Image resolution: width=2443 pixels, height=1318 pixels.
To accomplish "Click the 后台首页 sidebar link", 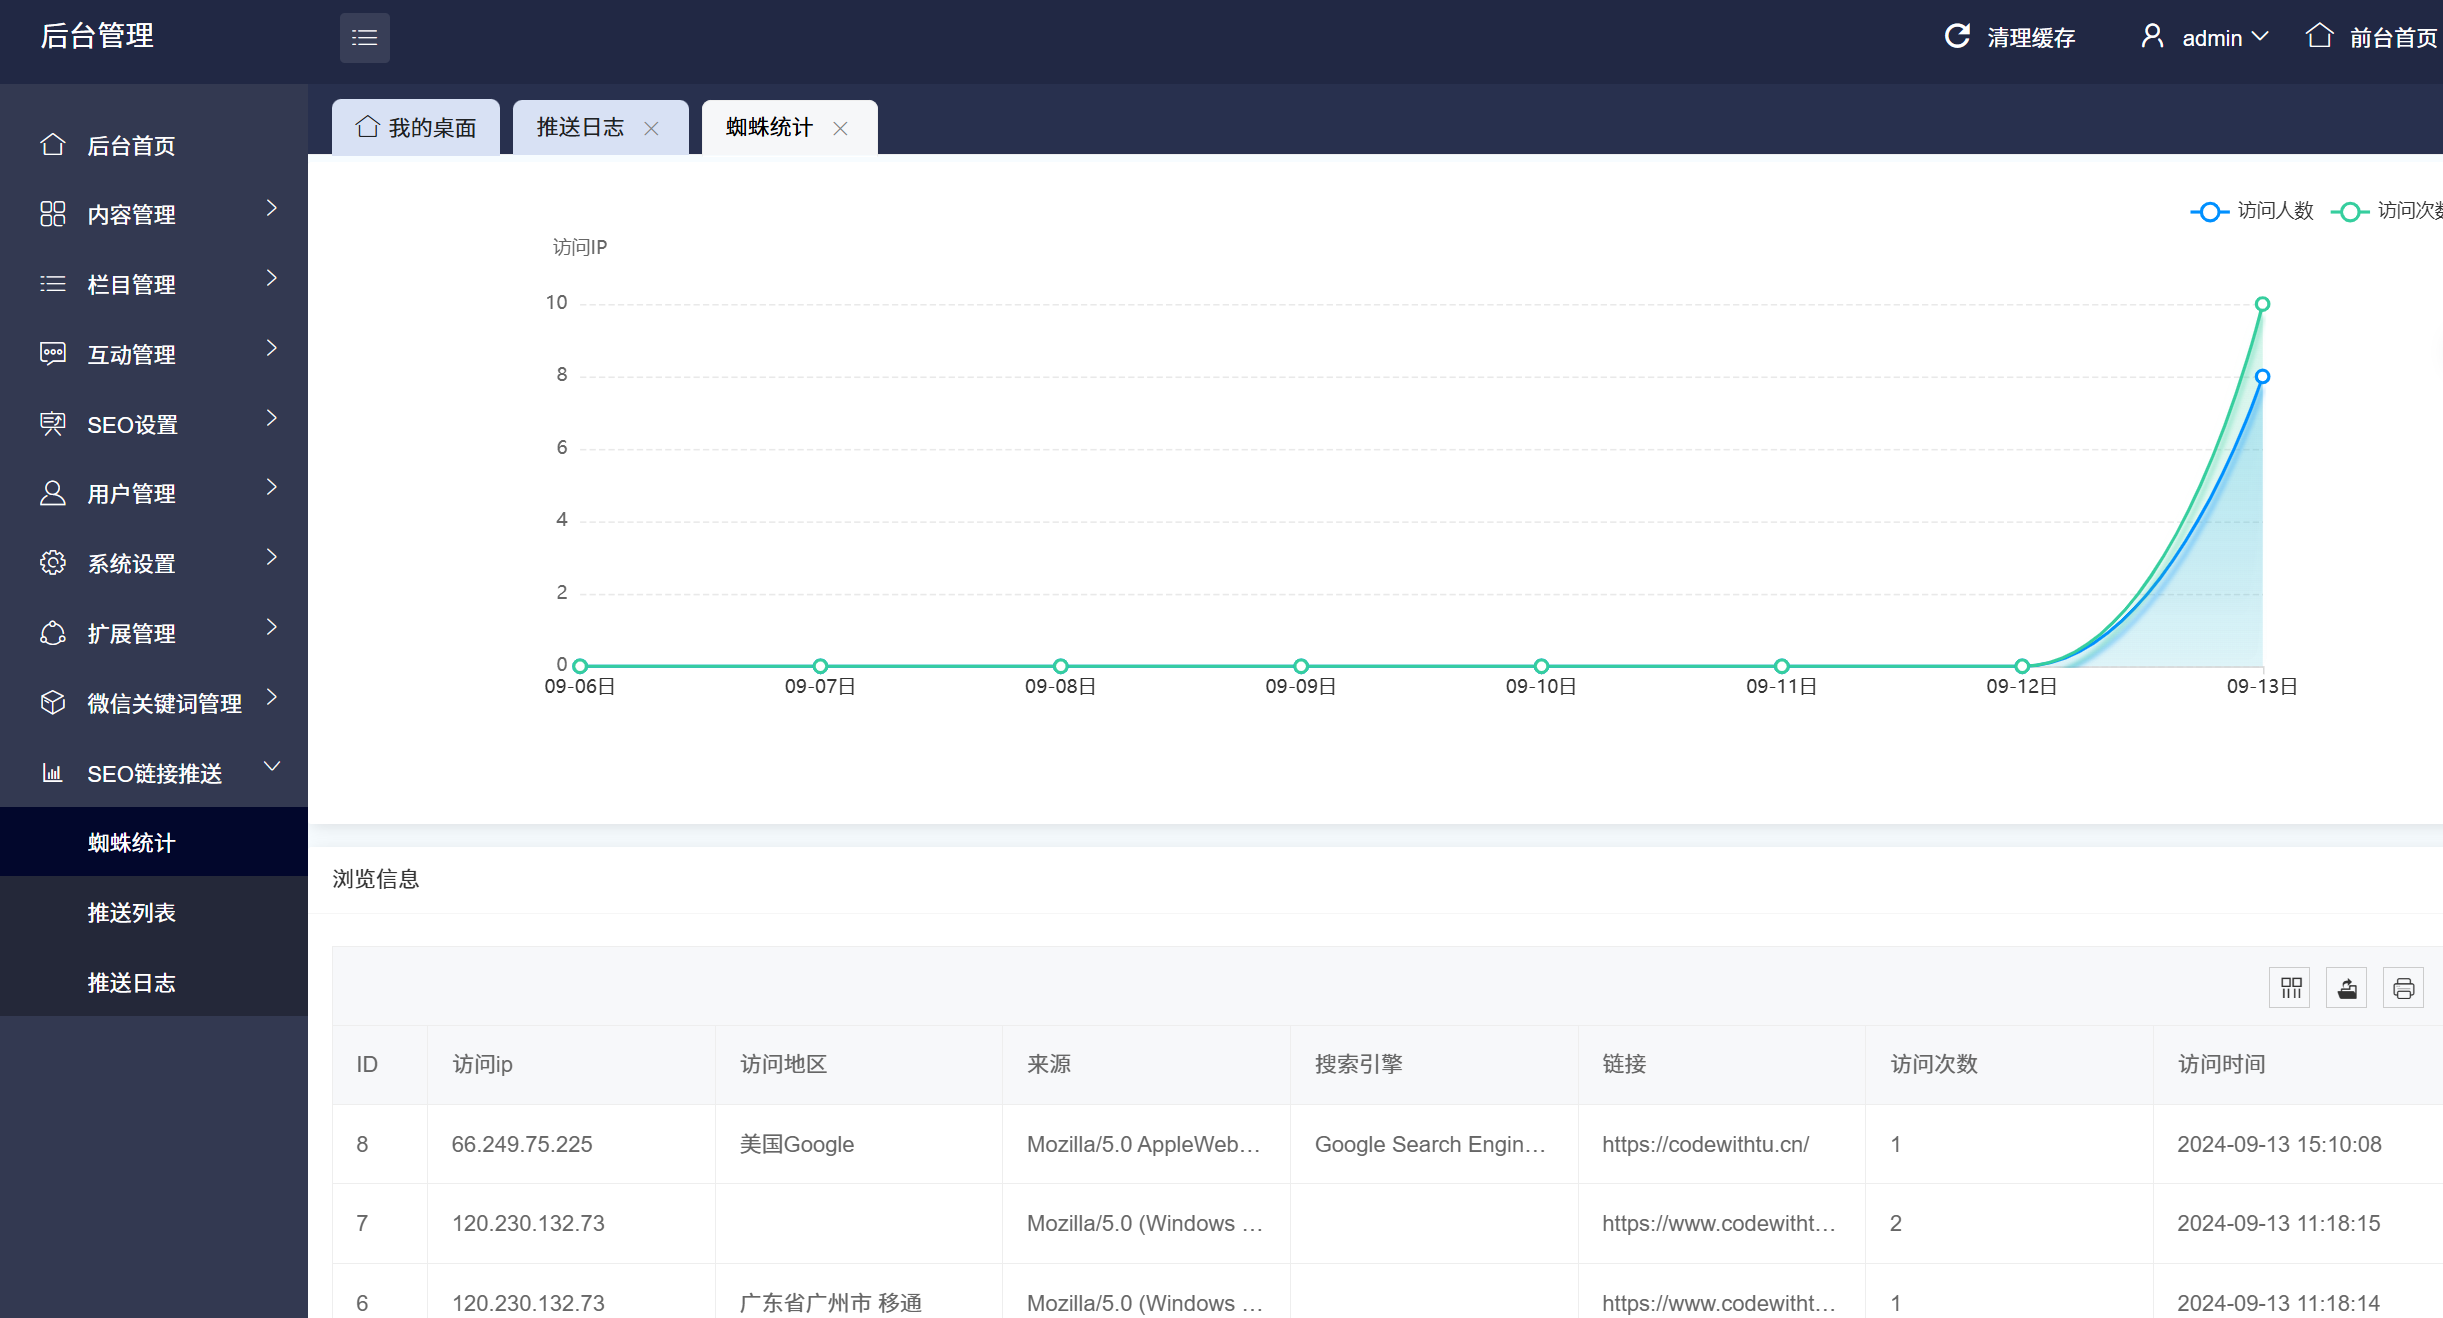I will (x=154, y=145).
